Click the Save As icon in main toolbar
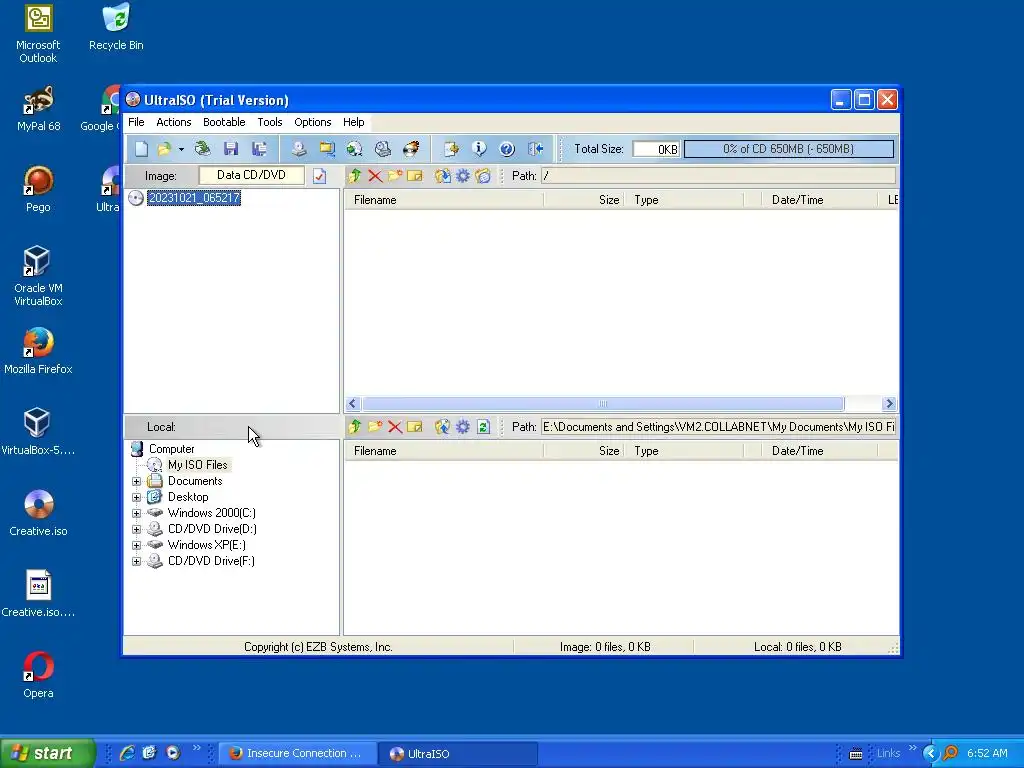The height and width of the screenshot is (768, 1024). pyautogui.click(x=259, y=149)
